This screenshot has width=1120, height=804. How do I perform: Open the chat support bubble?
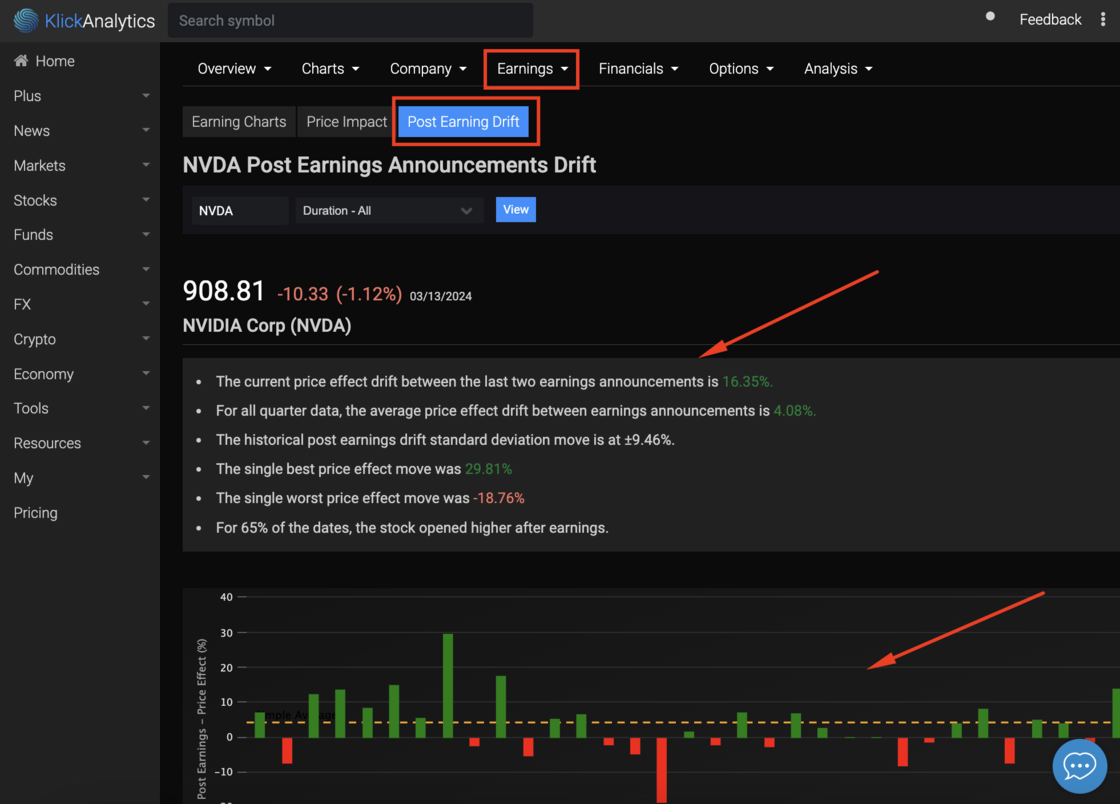pyautogui.click(x=1079, y=766)
